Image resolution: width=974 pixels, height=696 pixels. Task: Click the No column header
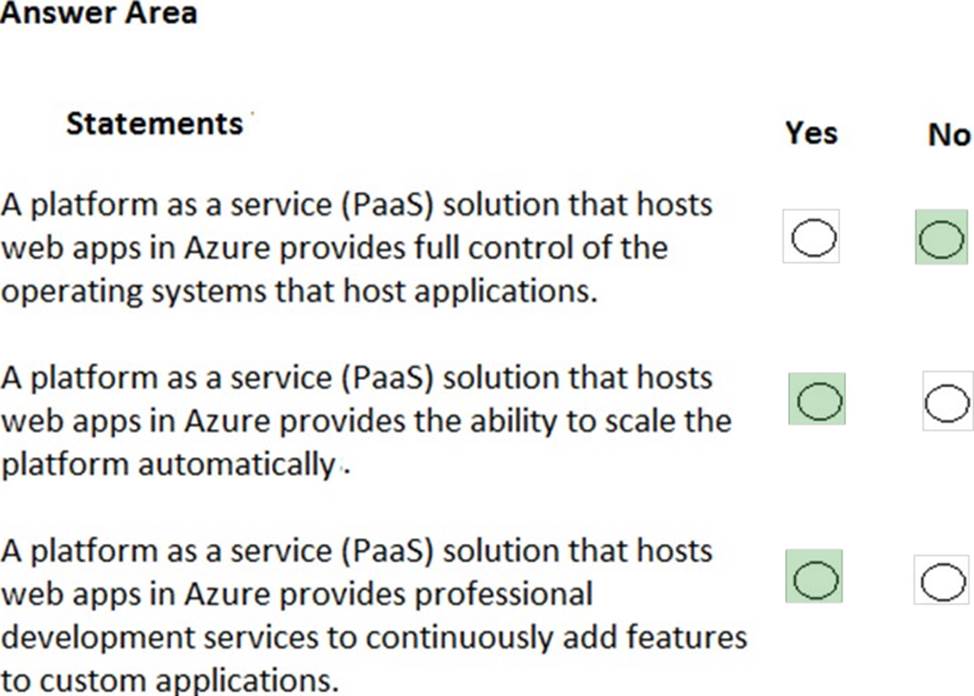point(949,135)
